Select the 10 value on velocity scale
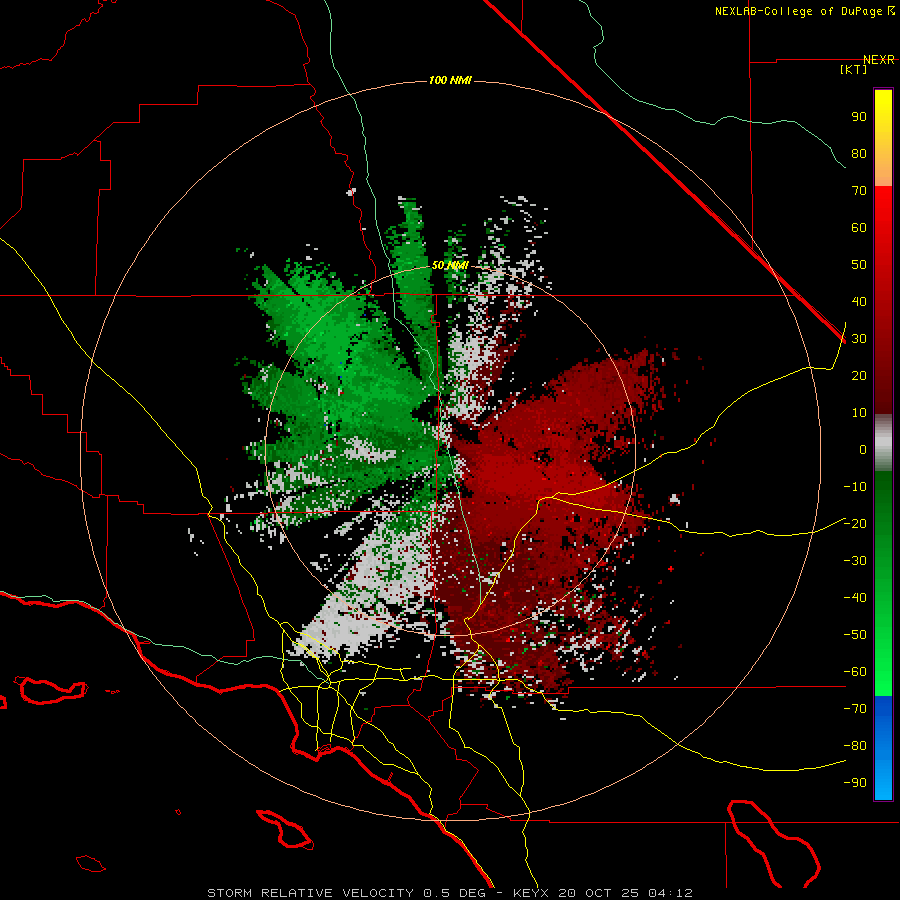The width and height of the screenshot is (900, 900). (859, 413)
